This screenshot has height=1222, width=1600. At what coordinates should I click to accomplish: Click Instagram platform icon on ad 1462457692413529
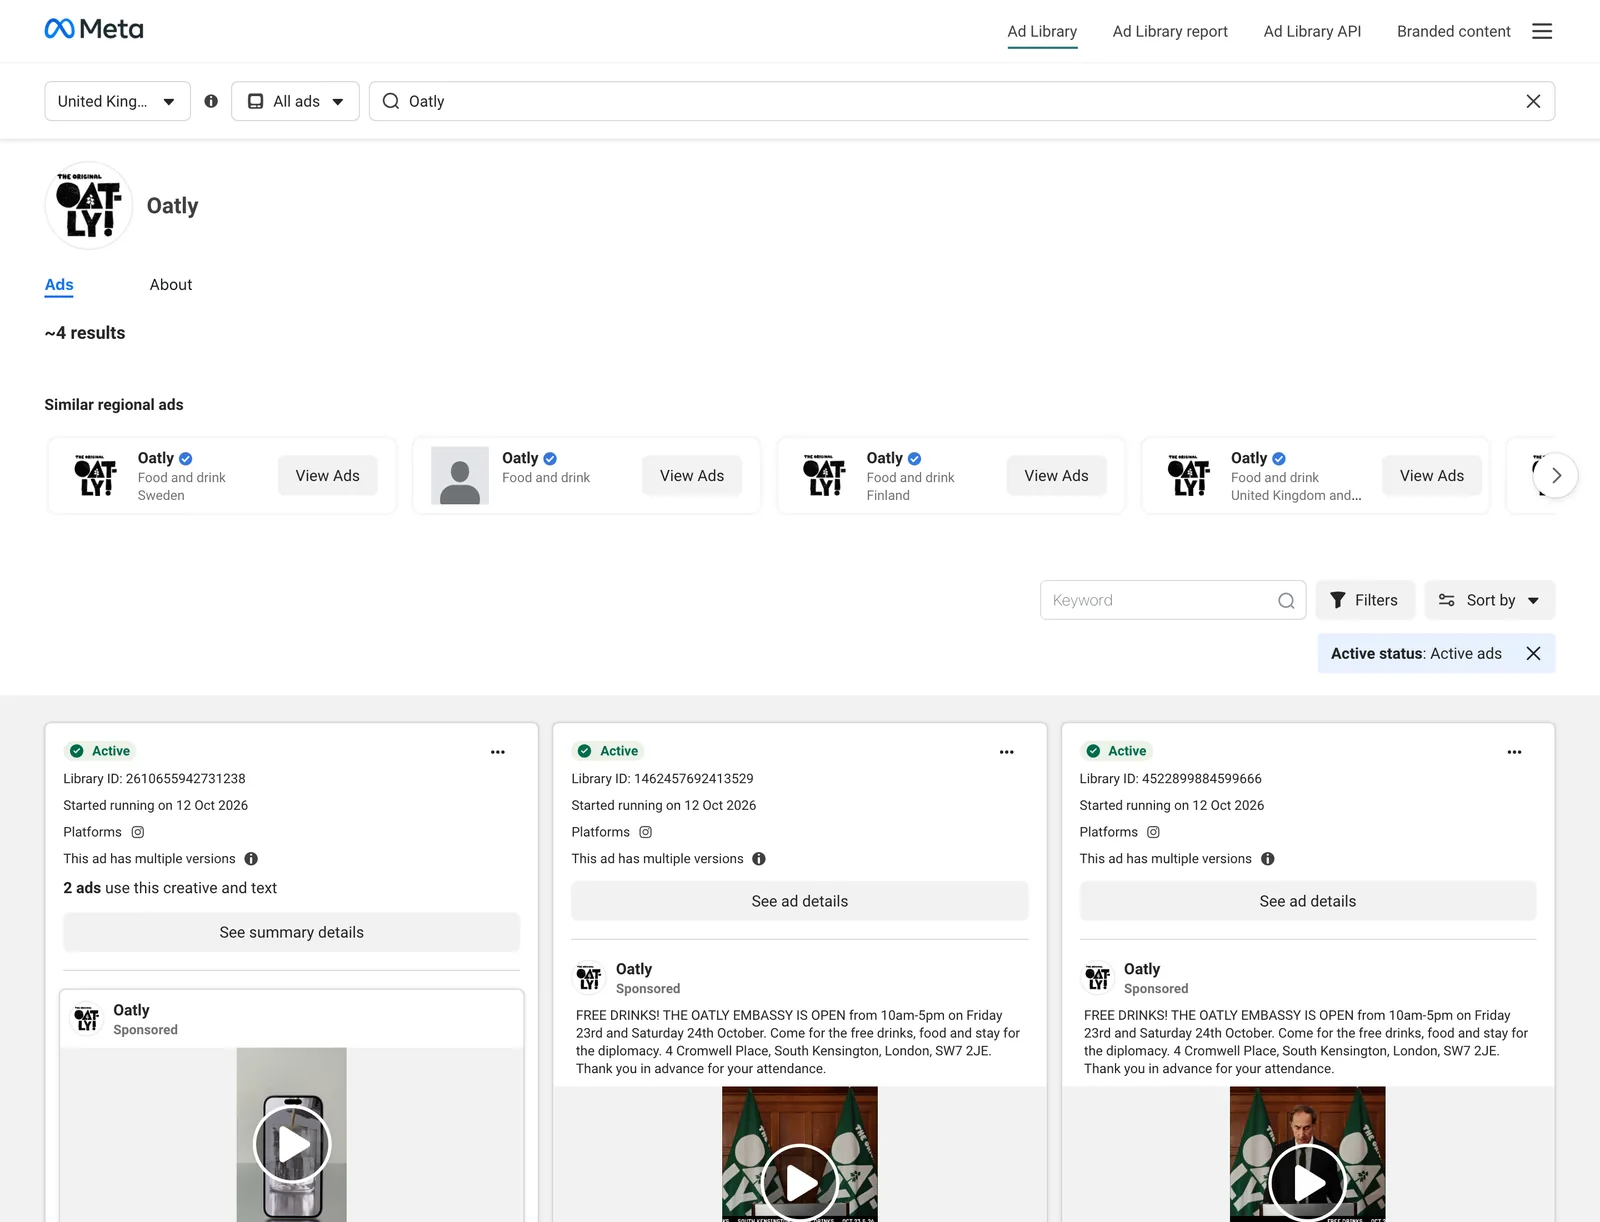pos(646,832)
